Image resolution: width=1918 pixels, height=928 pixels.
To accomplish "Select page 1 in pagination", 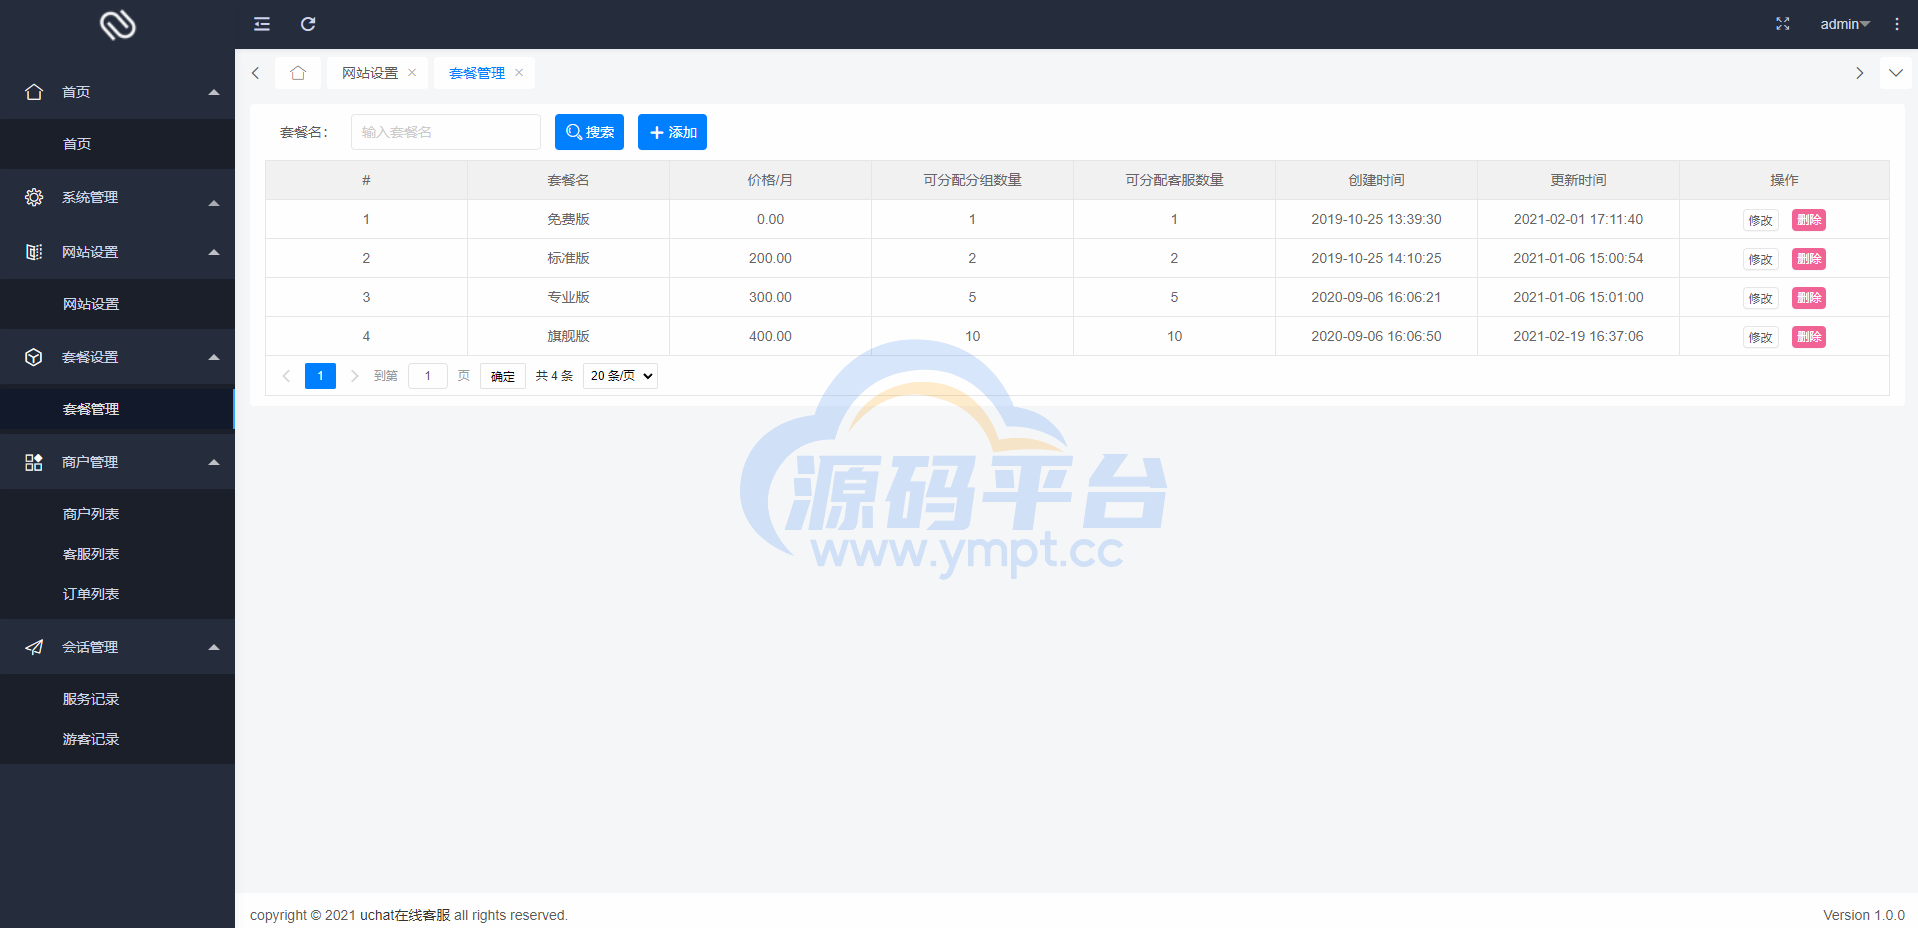I will (320, 376).
